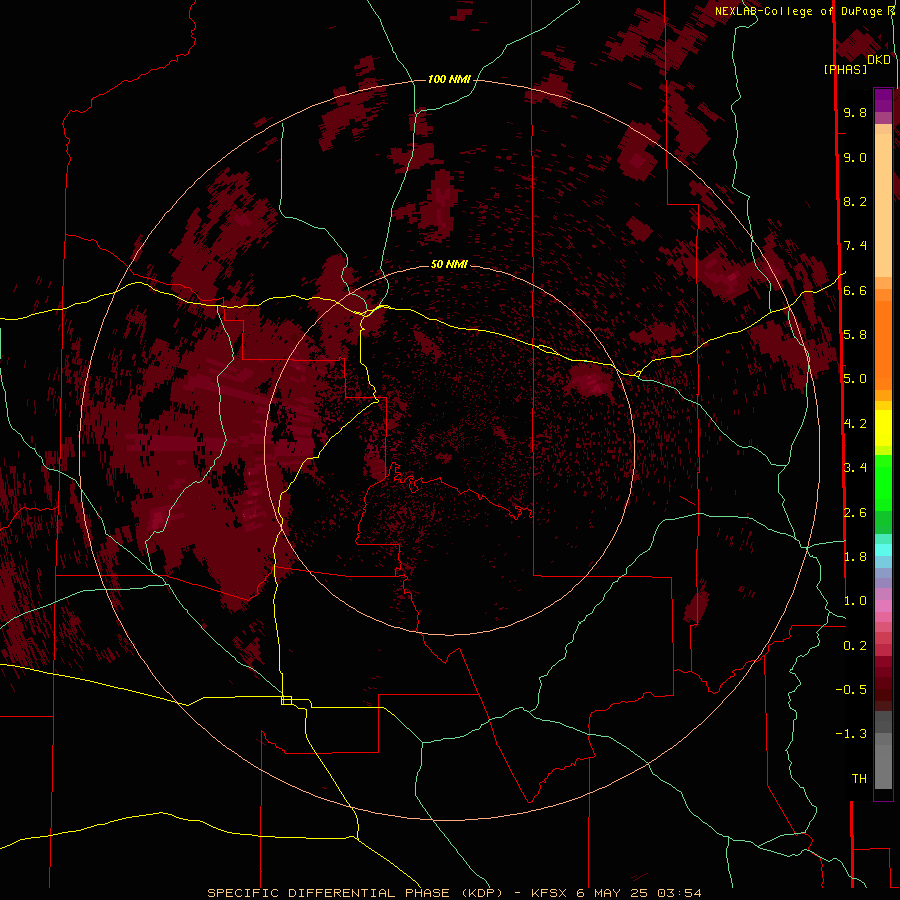Screen dimensions: 900x900
Task: Click the 5.0 value on the color scale
Action: click(855, 379)
